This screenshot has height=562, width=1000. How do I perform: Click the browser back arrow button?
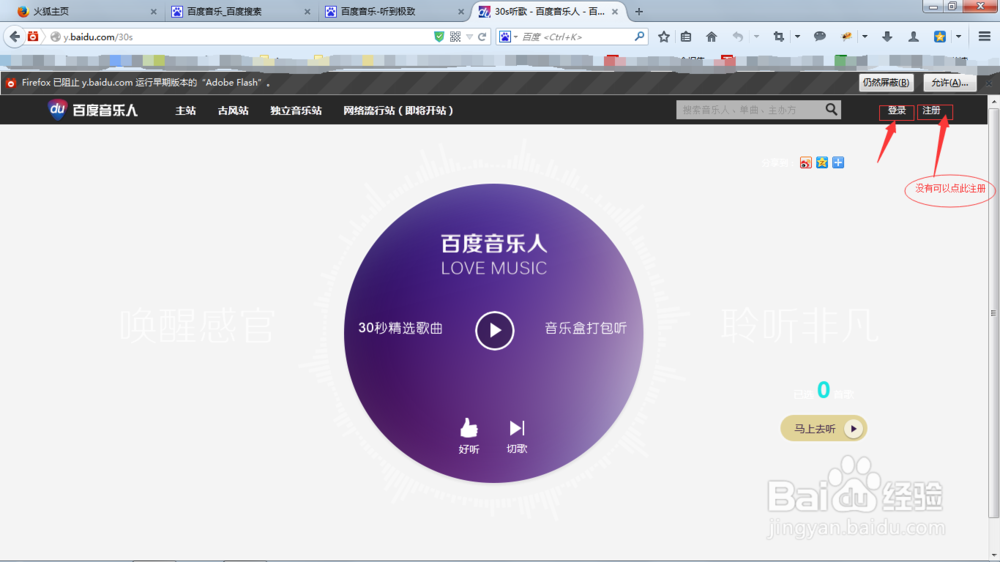click(x=15, y=36)
